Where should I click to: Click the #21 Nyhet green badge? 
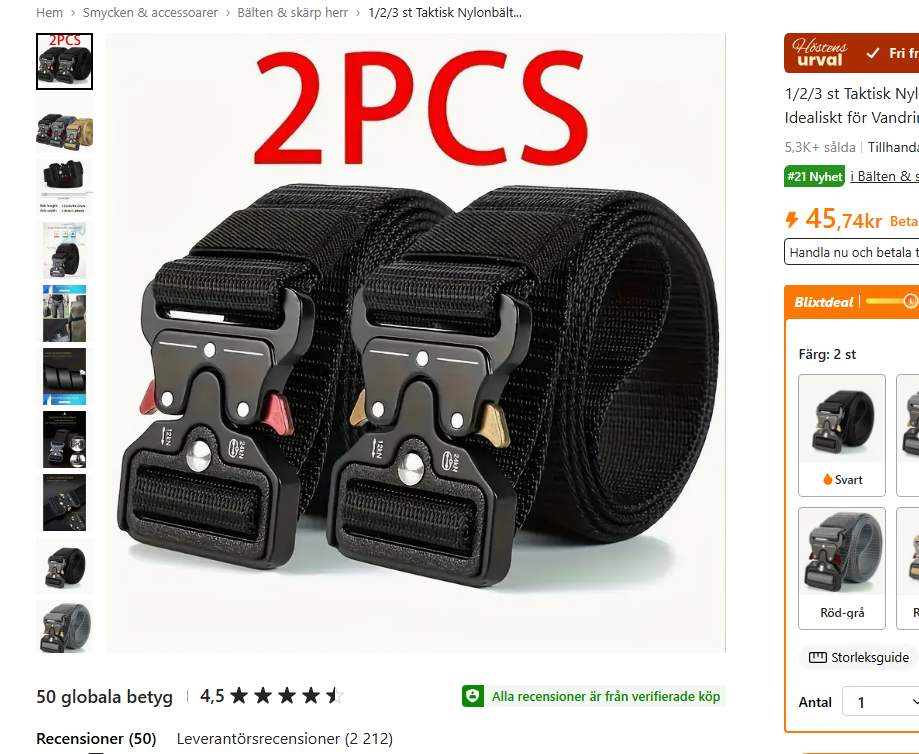814,176
